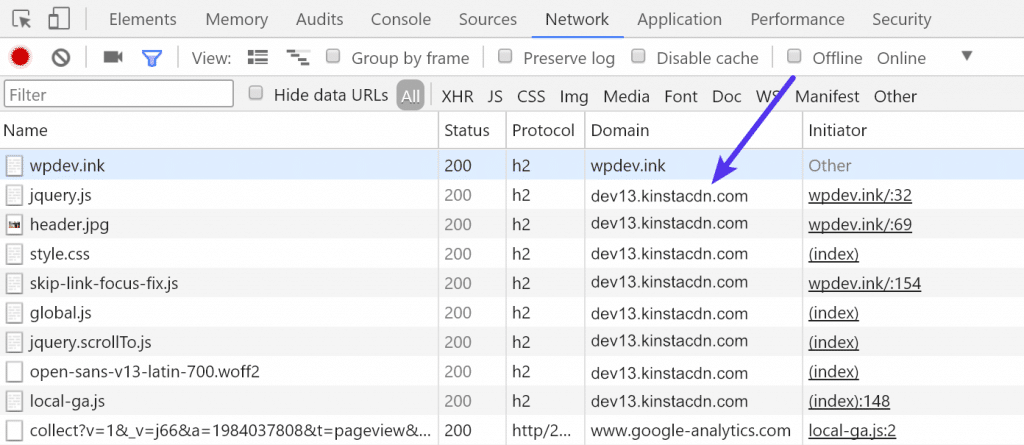
Task: Filter requests by Other type
Action: tap(895, 97)
